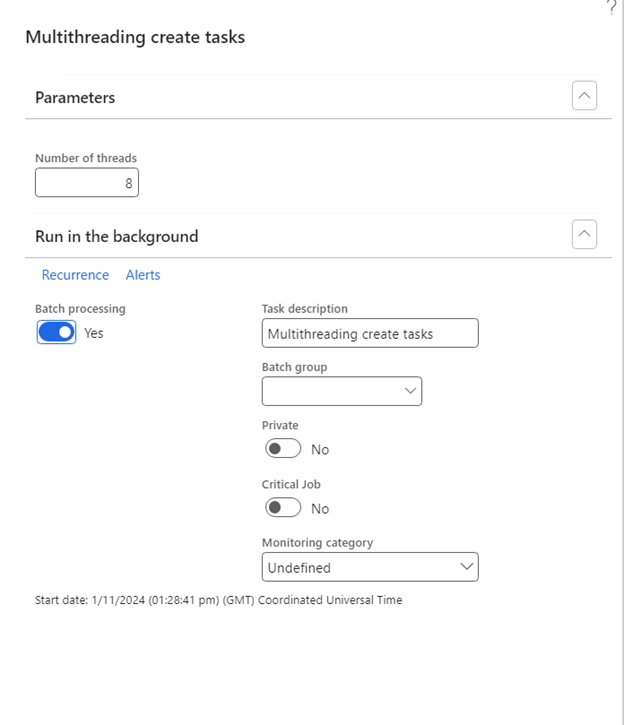
Task: Collapse the Parameters section chevron
Action: [x=584, y=96]
